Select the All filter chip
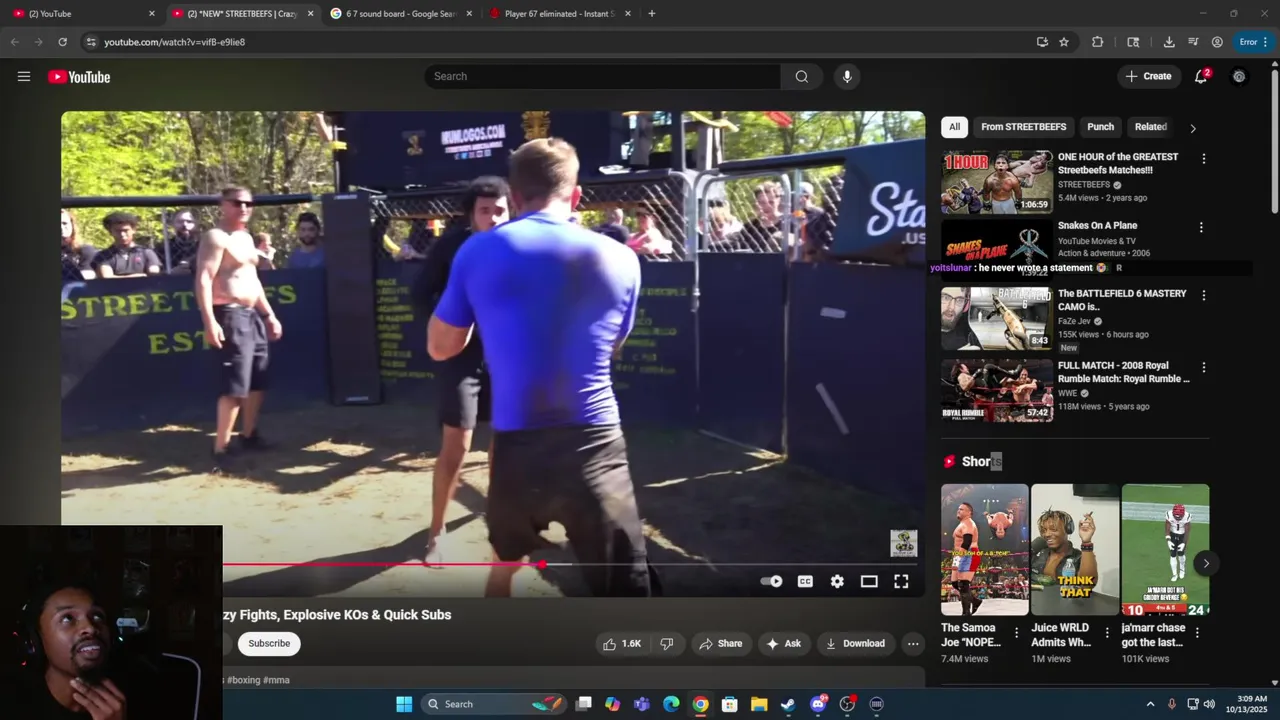This screenshot has width=1280, height=720. point(954,127)
